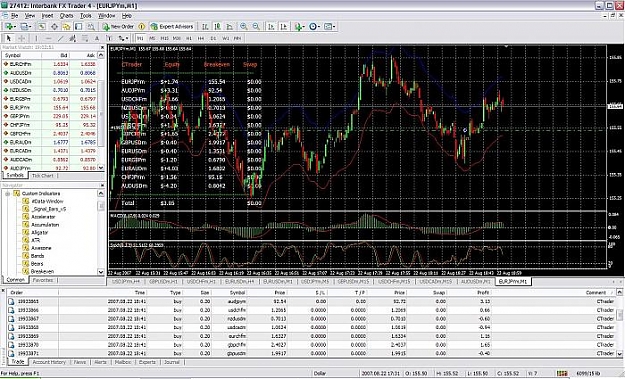Select the H4 timeframe button
Viewport: 625px width, 379px height.
click(201, 38)
